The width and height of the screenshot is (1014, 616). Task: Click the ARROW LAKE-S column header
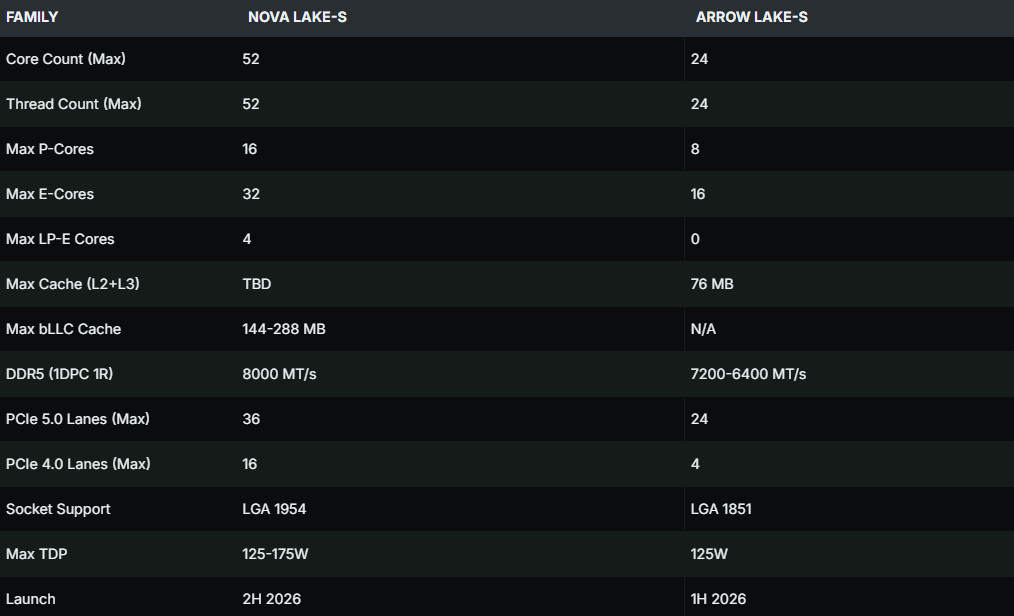pos(751,17)
